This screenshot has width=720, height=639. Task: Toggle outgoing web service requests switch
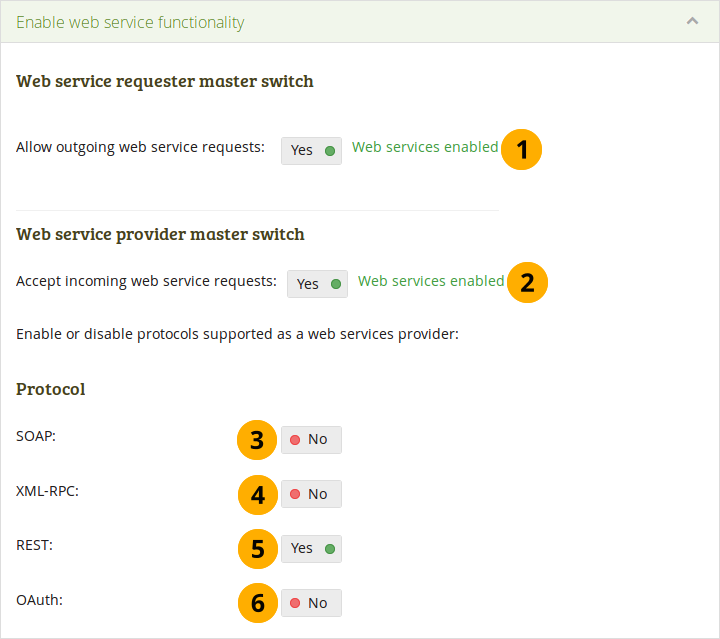tap(311, 150)
